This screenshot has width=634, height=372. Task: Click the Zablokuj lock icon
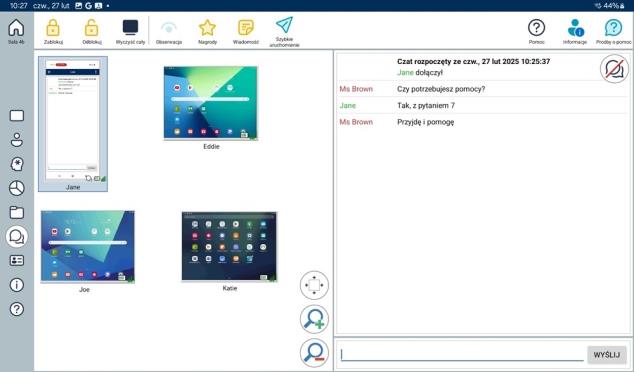click(x=53, y=28)
